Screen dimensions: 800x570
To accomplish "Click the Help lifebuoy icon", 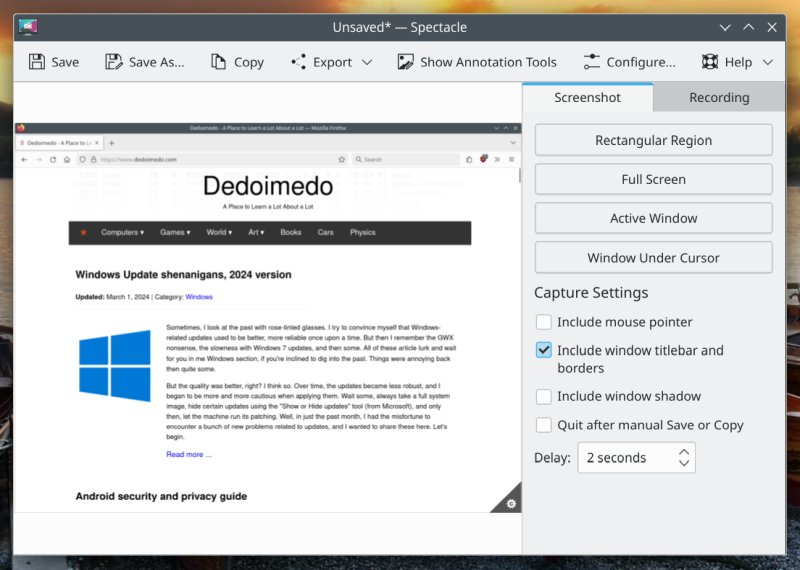I will pyautogui.click(x=710, y=62).
